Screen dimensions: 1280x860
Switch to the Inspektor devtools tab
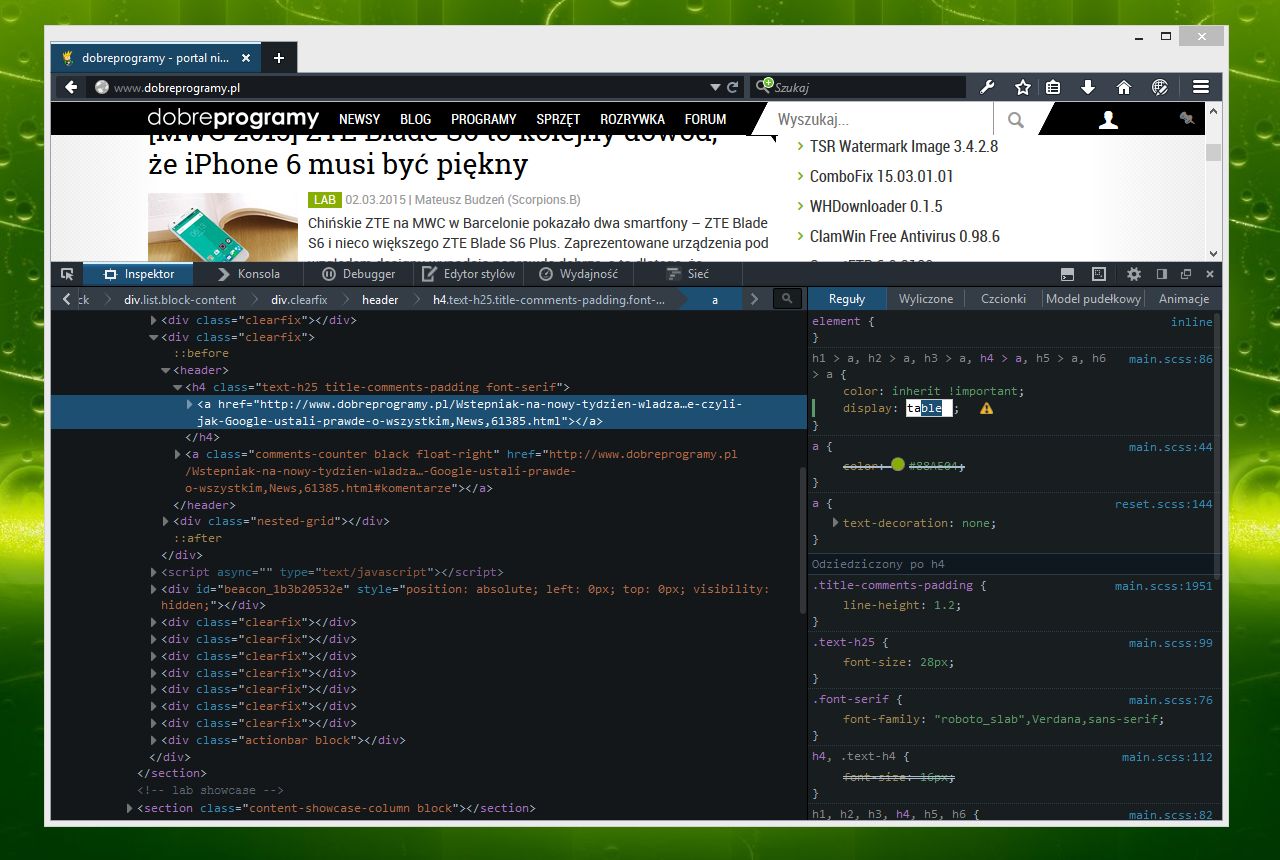[x=139, y=274]
